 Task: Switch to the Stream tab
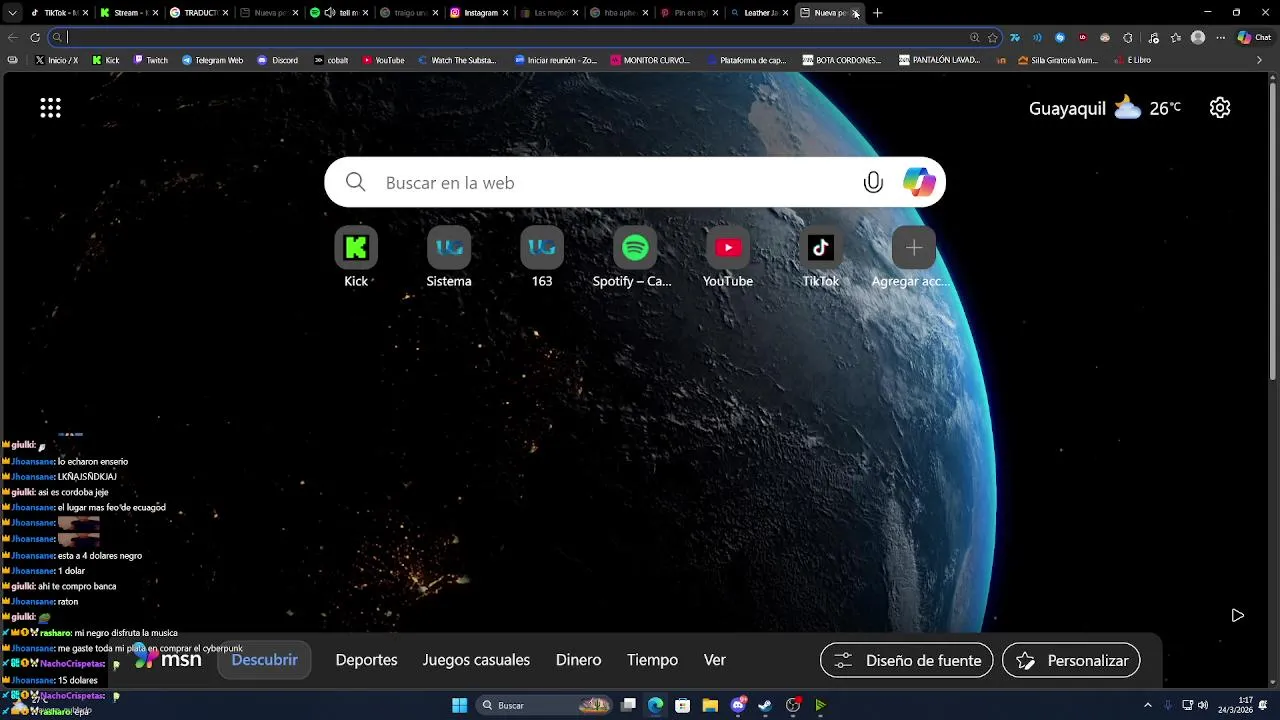[x=130, y=13]
